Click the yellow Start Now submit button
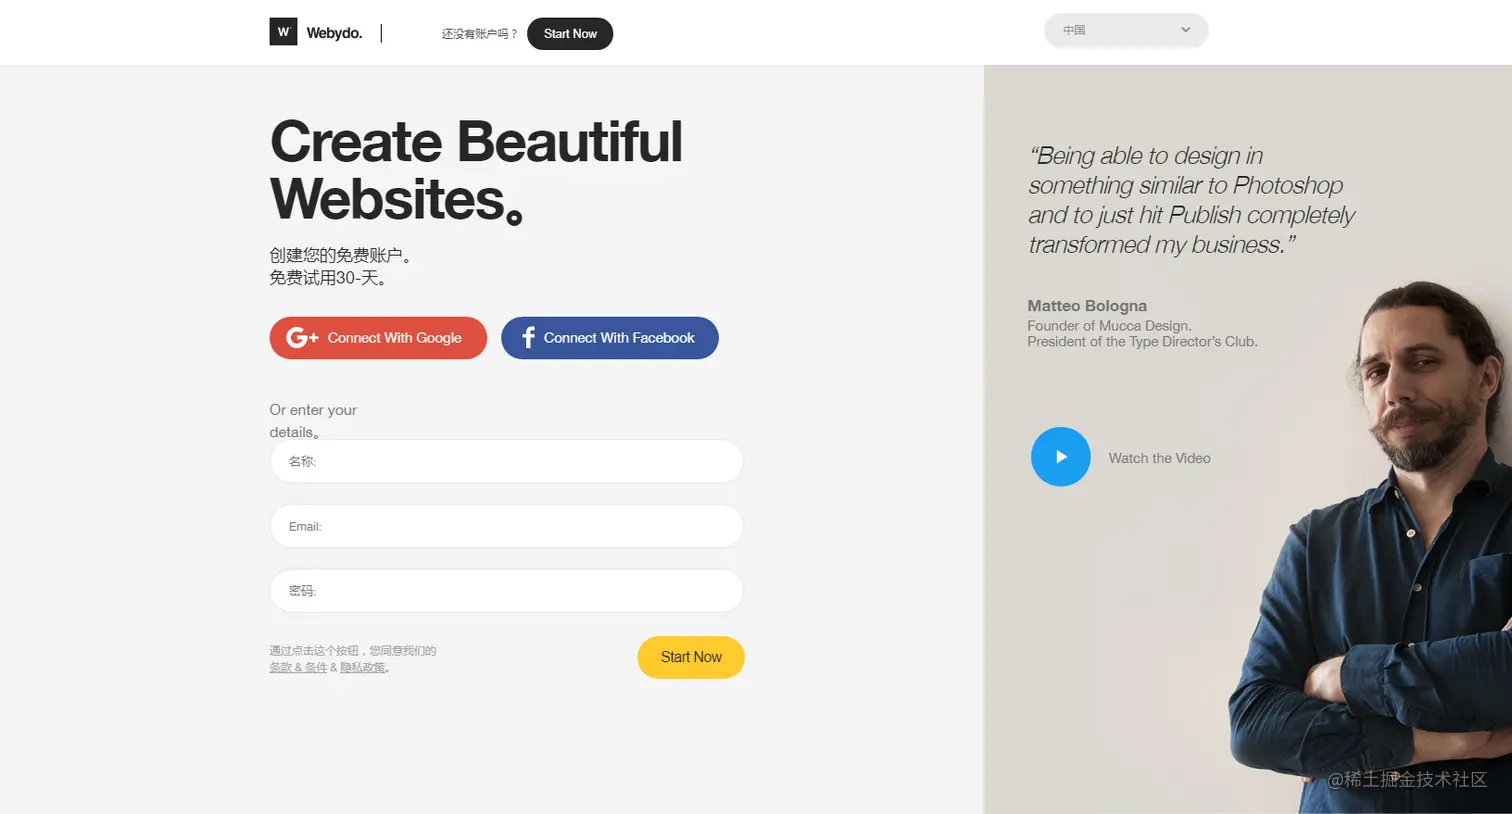This screenshot has height=814, width=1512. click(x=691, y=657)
